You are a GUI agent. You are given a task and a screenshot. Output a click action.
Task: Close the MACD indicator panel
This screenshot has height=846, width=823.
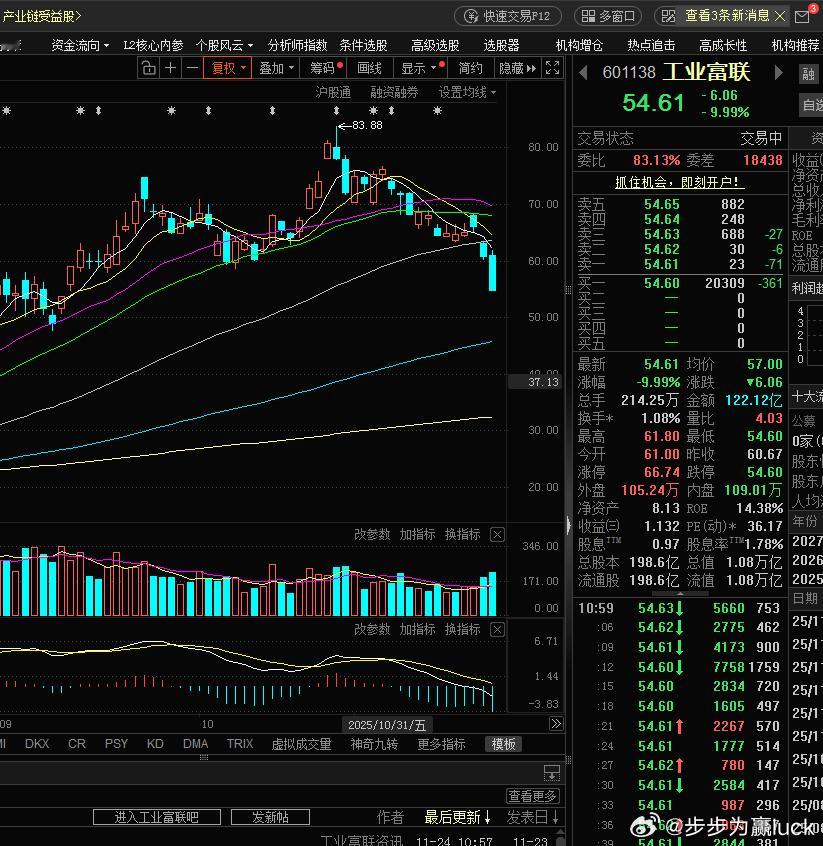click(498, 630)
